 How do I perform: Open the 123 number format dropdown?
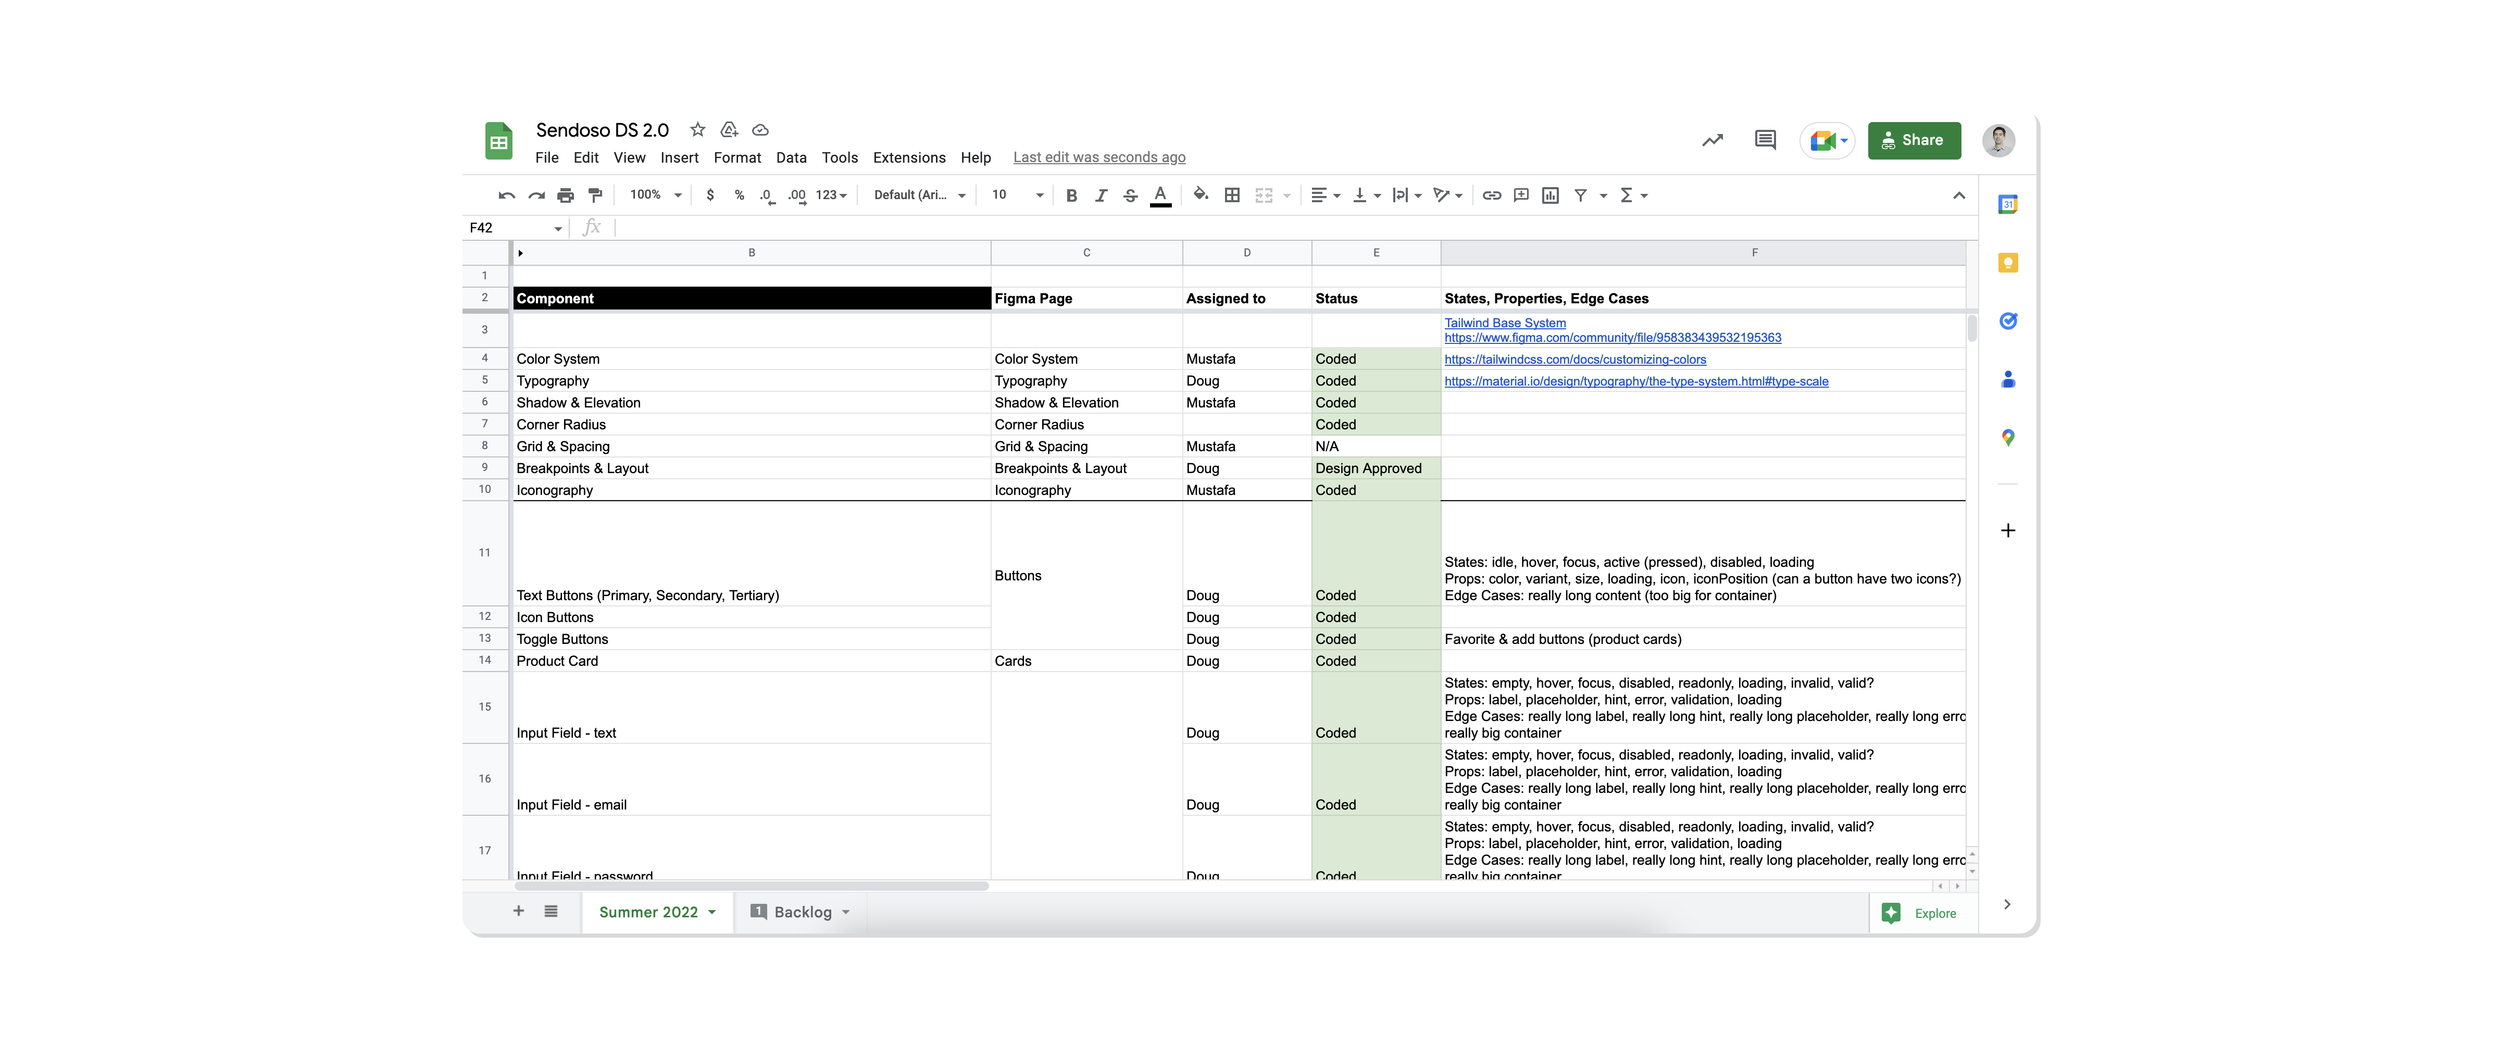[831, 195]
